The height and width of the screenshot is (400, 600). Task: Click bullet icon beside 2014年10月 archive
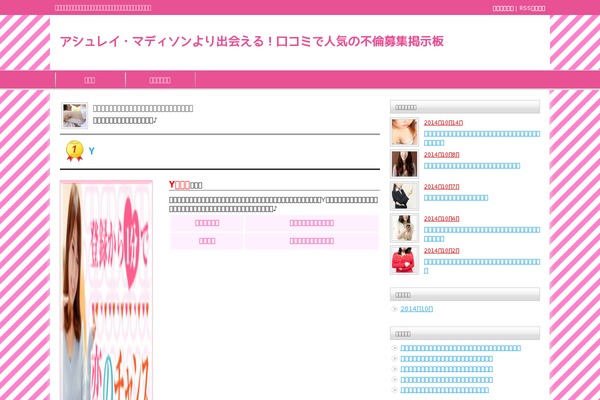[x=395, y=309]
